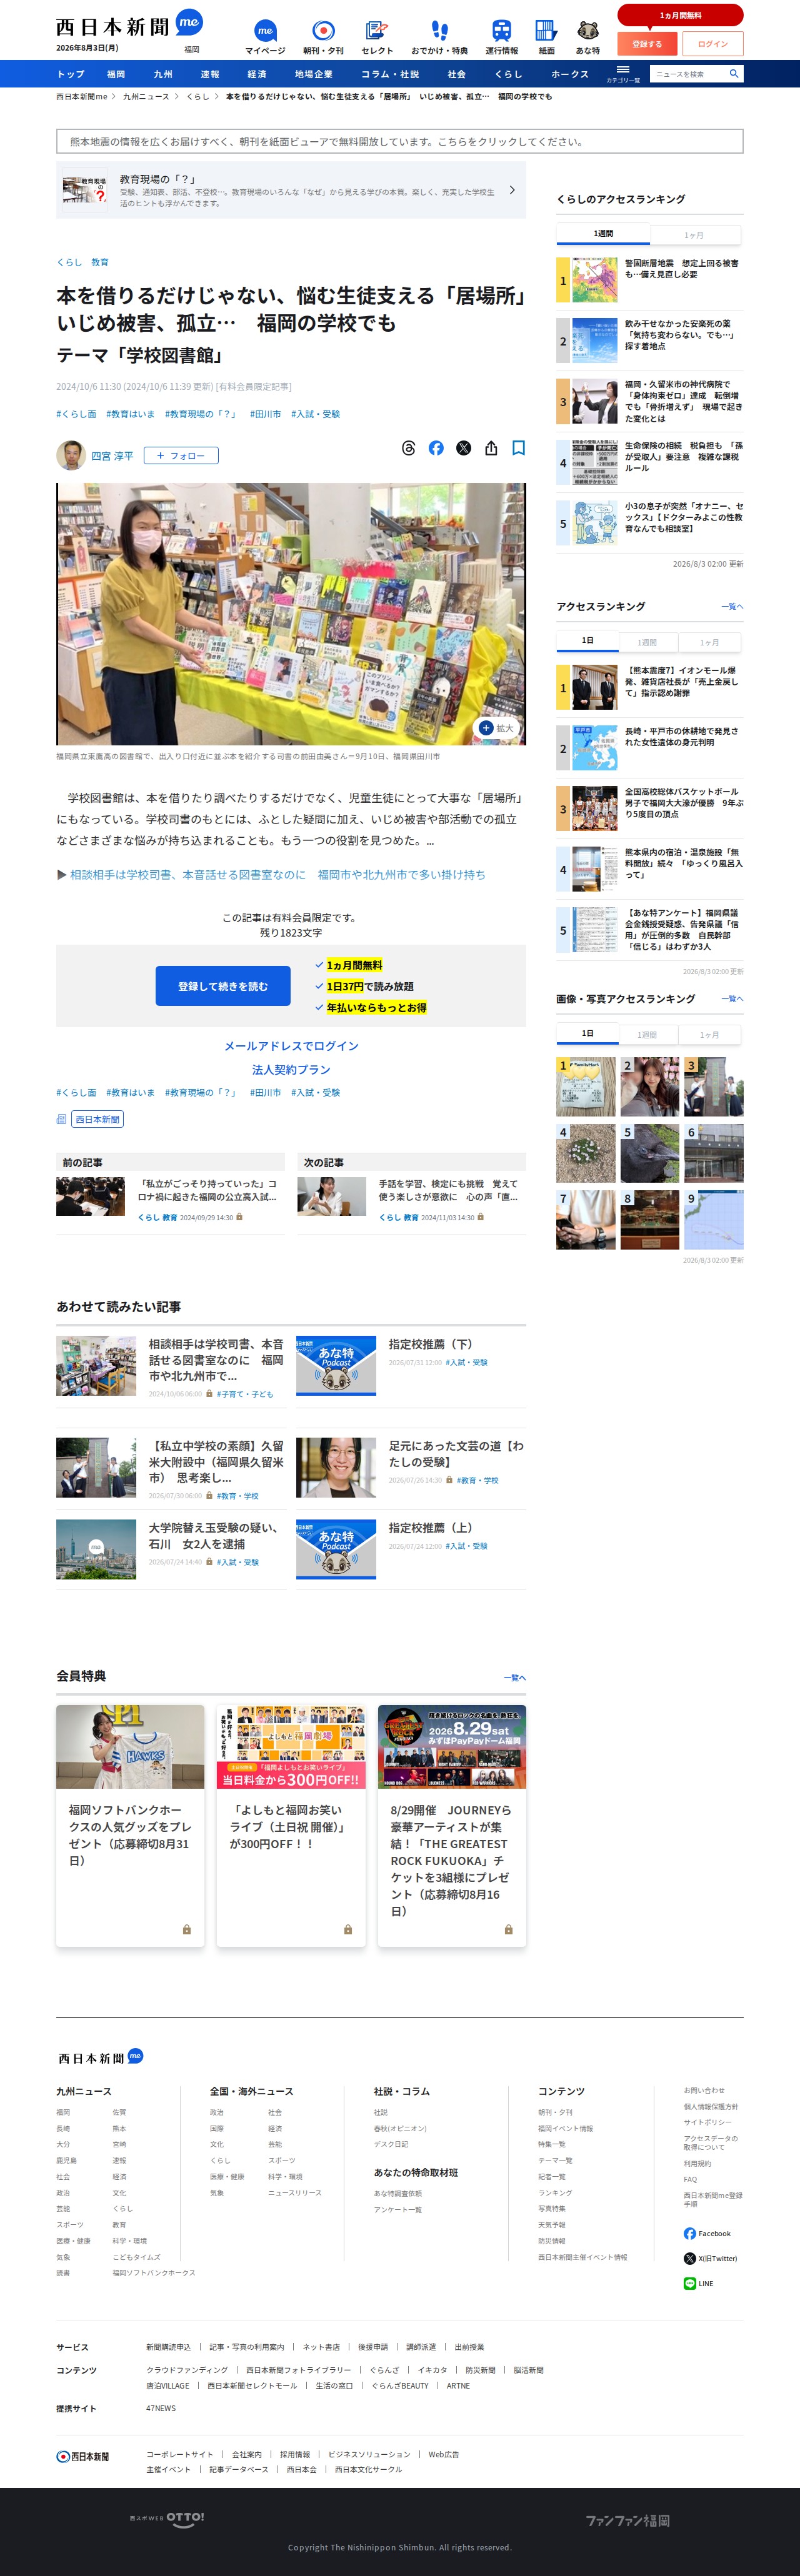The height and width of the screenshot is (2576, 800).
Task: Enlarge the article photo with 拡大
Action: 497,728
